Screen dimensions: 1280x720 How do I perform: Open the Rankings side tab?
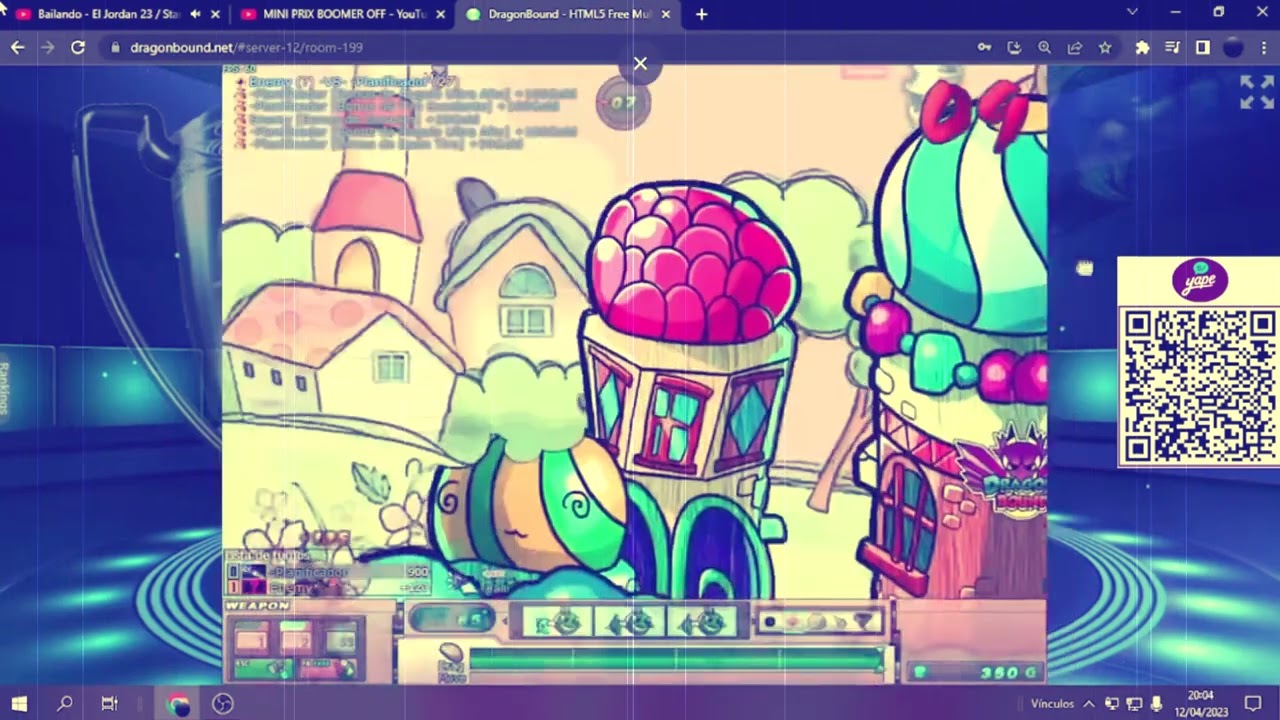5,388
